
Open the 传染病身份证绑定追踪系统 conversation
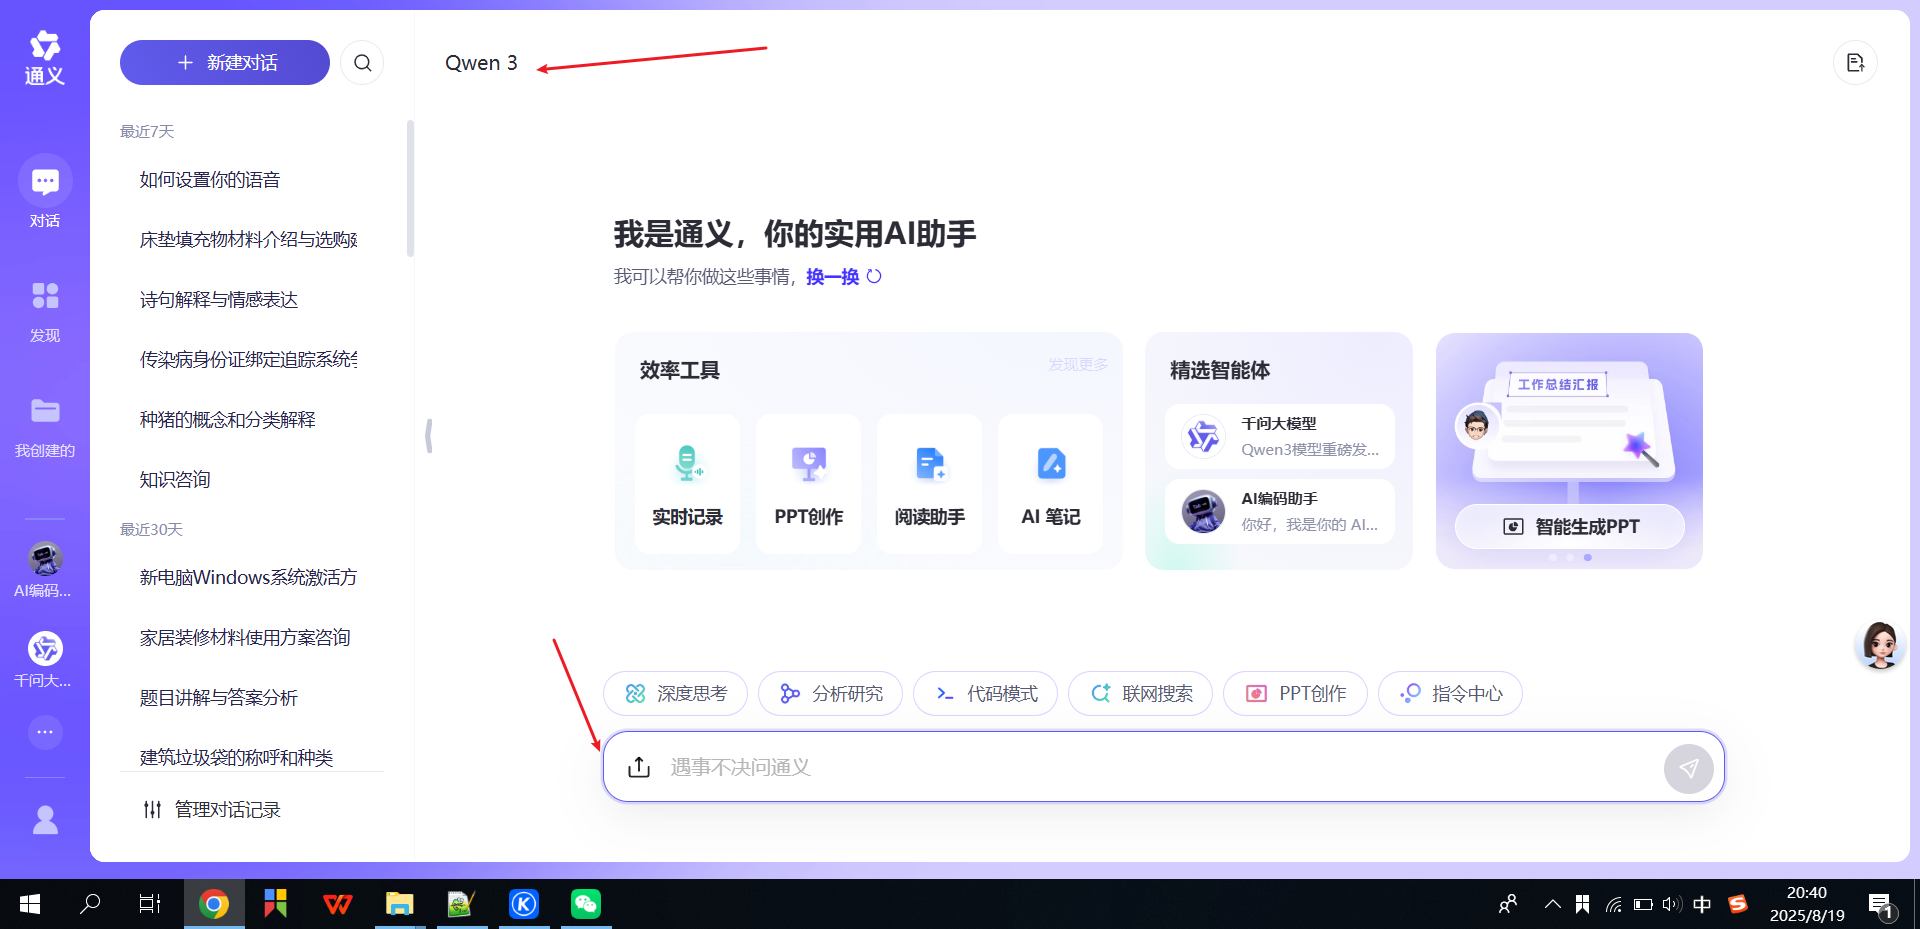coord(249,360)
